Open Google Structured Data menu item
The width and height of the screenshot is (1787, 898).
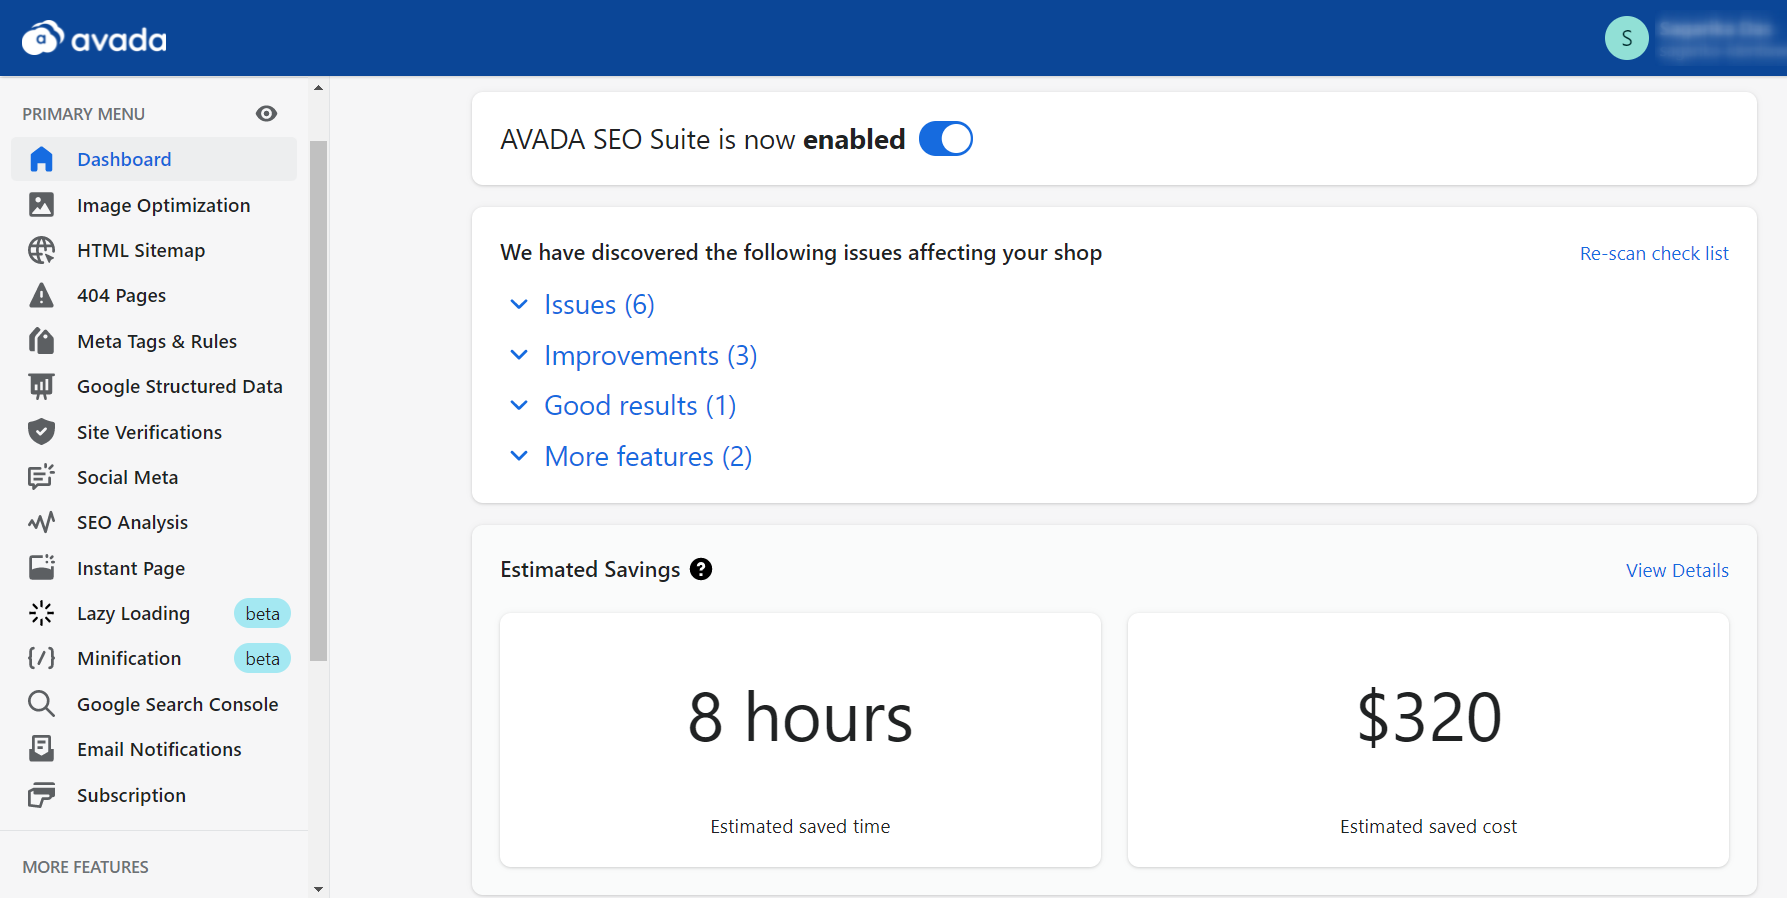tap(154, 386)
